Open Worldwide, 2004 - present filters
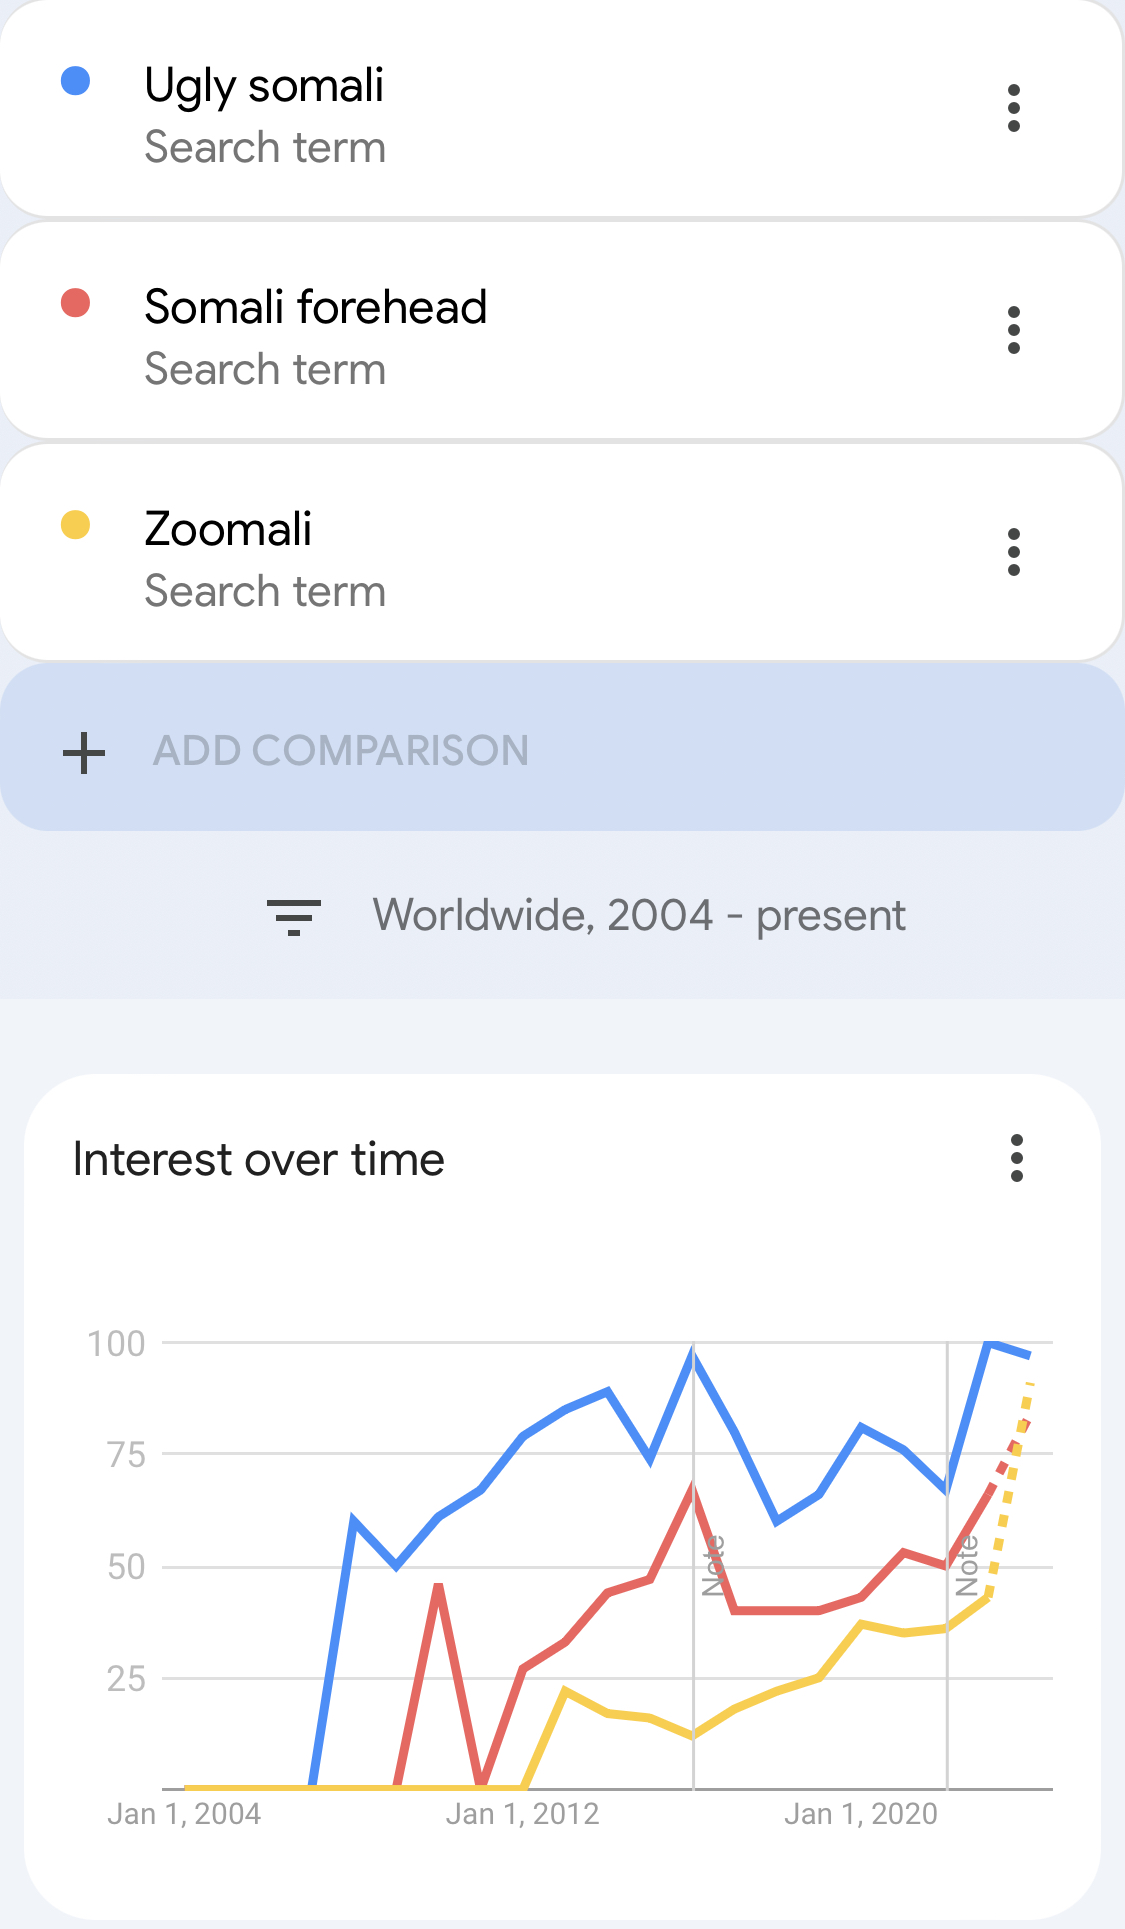Image resolution: width=1125 pixels, height=1929 pixels. point(639,916)
